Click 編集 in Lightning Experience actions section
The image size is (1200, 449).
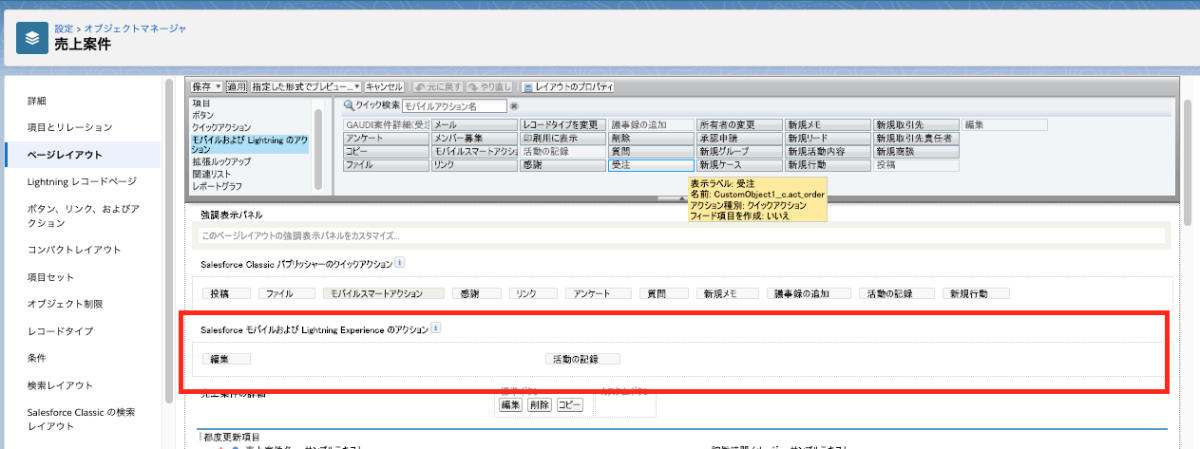click(226, 358)
